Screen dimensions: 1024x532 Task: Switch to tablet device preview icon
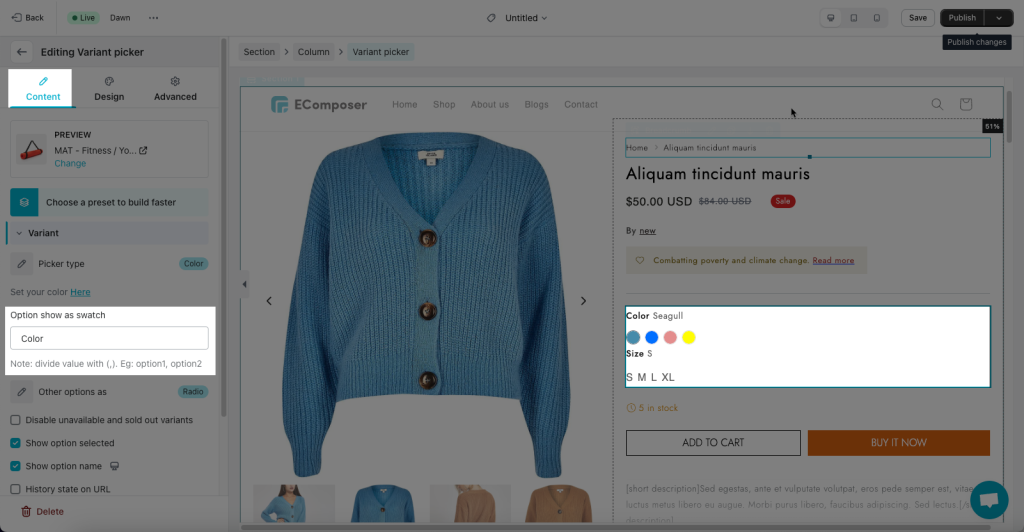[x=854, y=18]
